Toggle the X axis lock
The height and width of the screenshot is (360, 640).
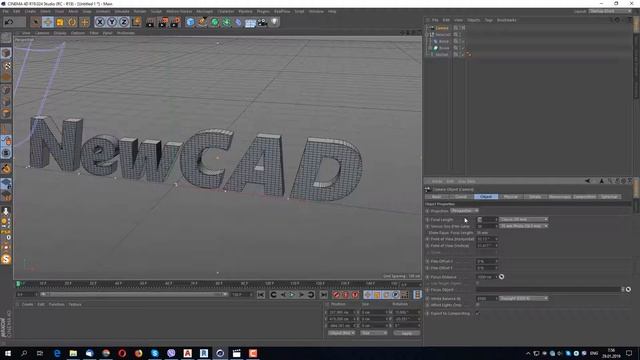coord(100,22)
